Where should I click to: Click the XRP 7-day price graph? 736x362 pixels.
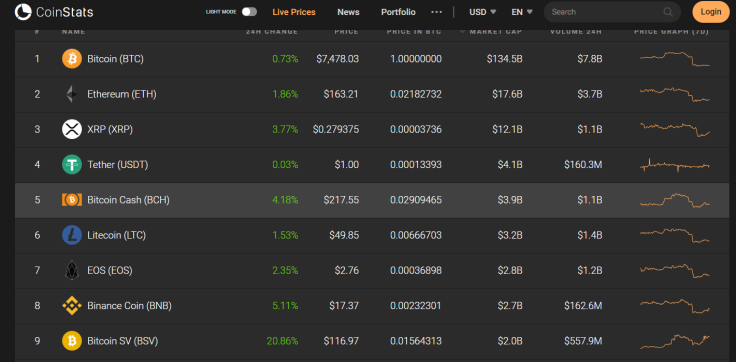(675, 129)
